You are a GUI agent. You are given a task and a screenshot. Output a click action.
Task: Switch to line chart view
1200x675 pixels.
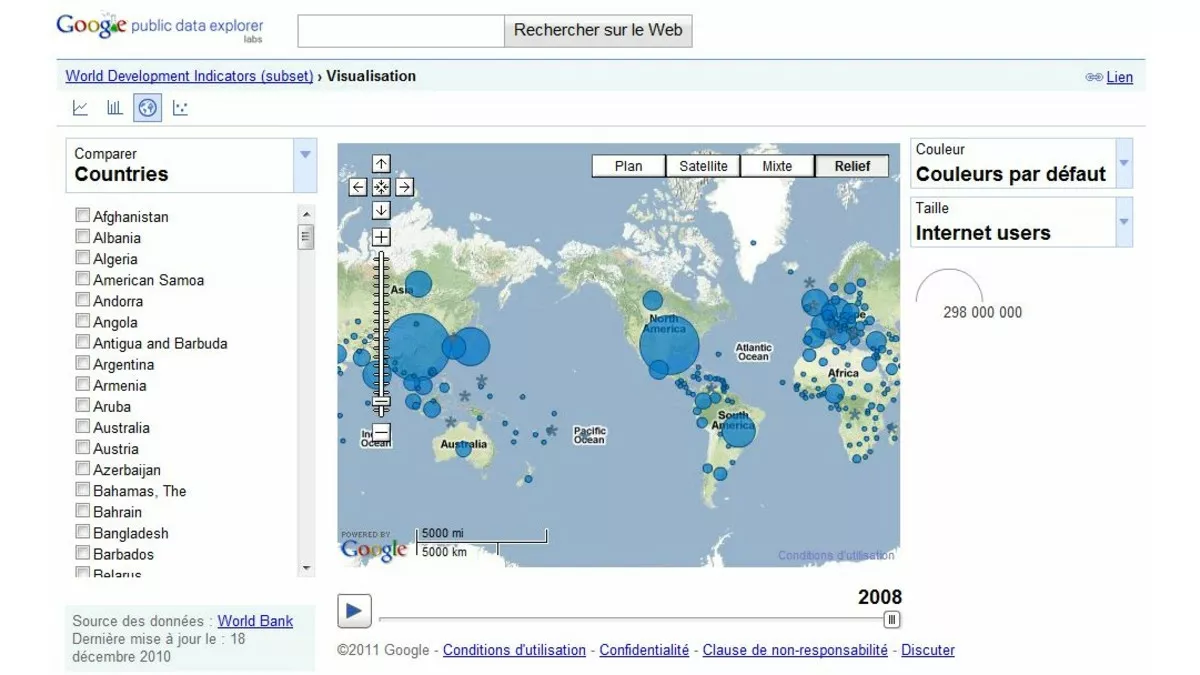(81, 108)
